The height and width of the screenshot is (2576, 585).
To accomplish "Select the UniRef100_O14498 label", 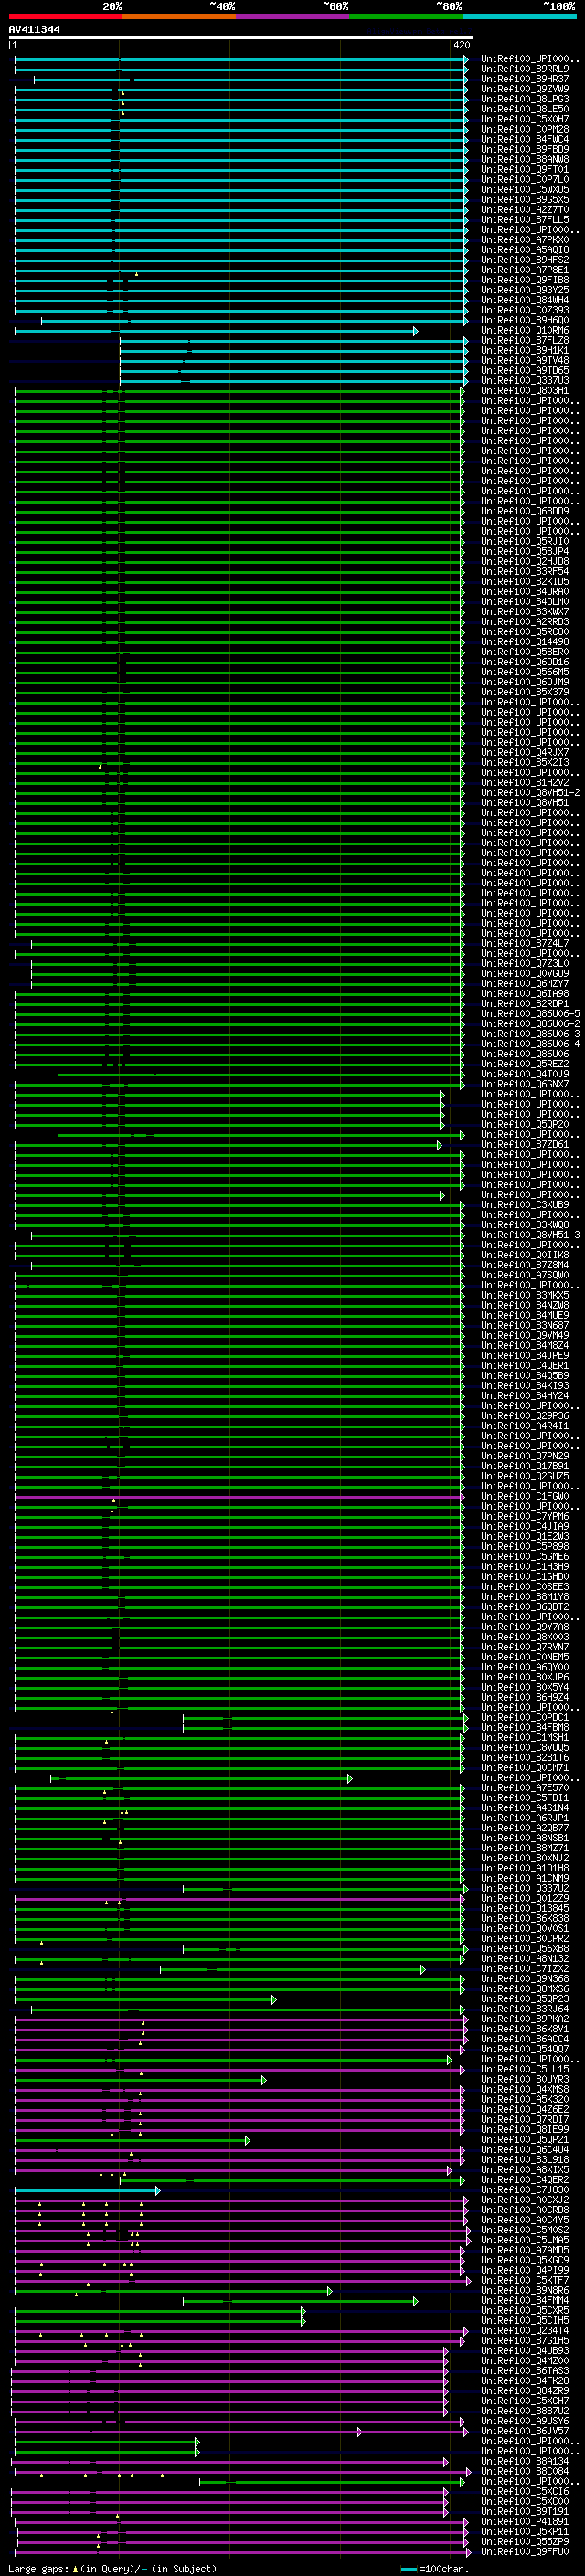I will (x=525, y=642).
